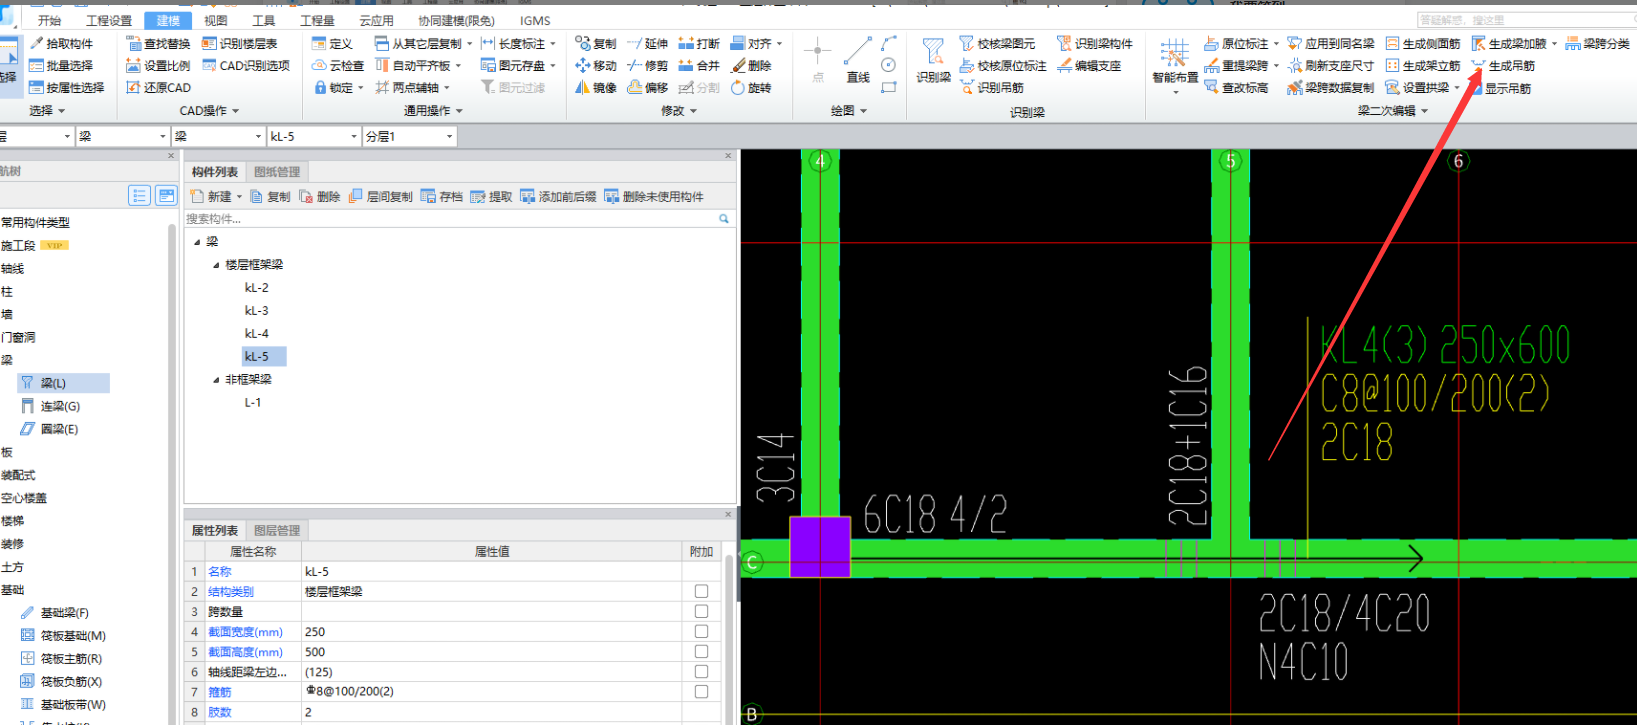Image resolution: width=1637 pixels, height=725 pixels.
Task: Toggle 附加 checkbox for 截面宽度 row
Action: [x=701, y=631]
